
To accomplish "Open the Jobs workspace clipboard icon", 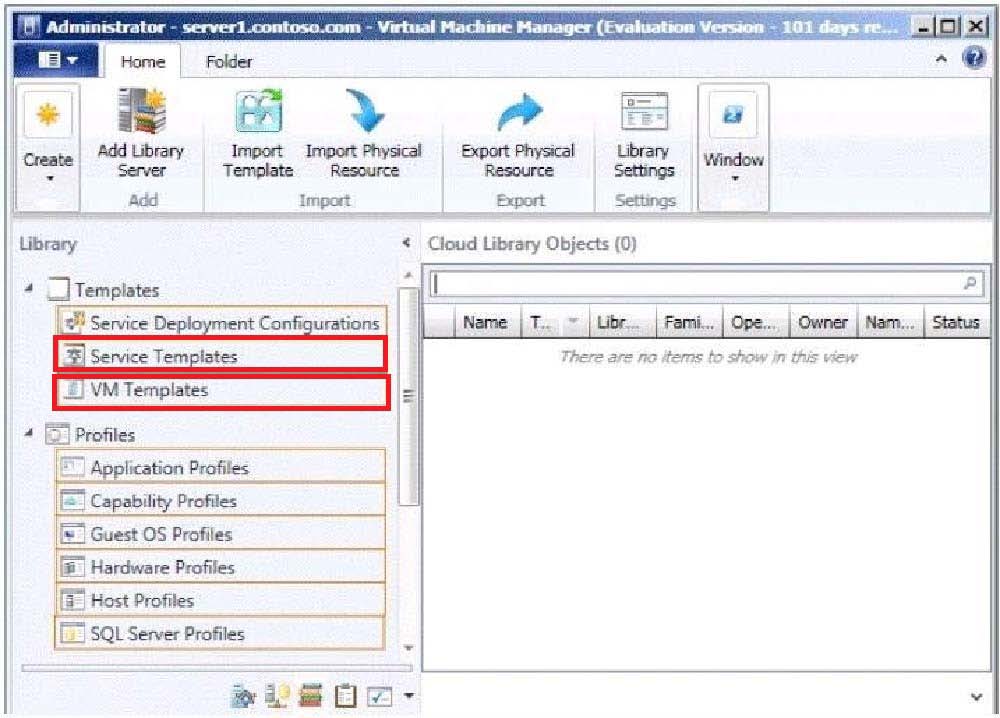I will tap(345, 696).
